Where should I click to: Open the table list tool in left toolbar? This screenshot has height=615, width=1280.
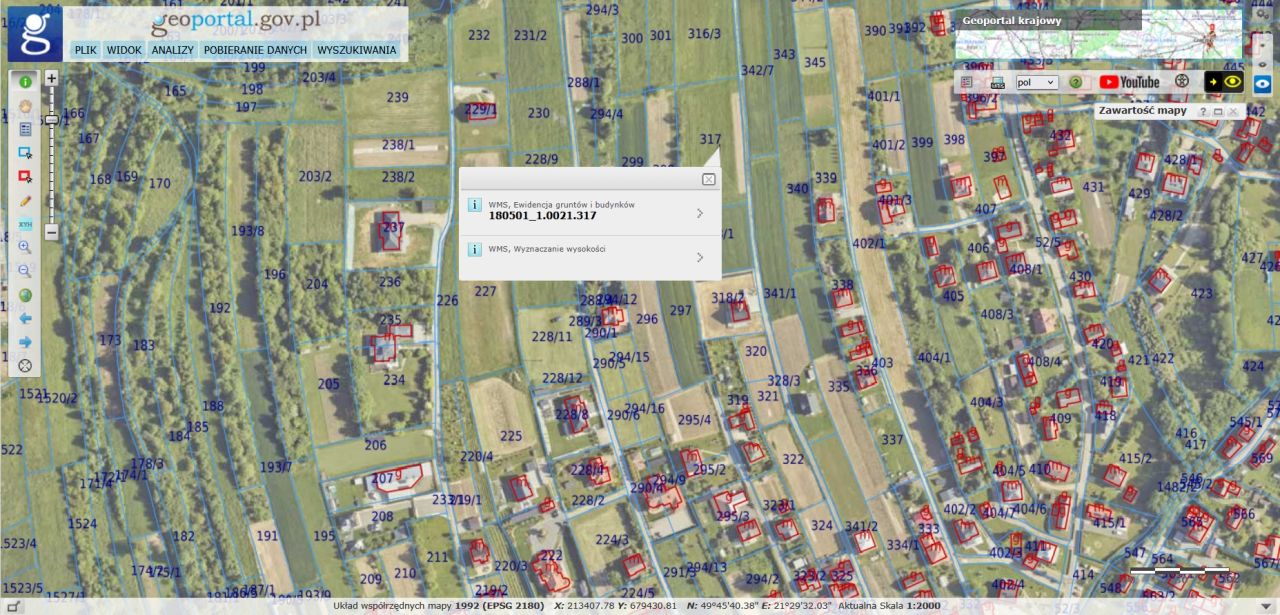[25, 129]
